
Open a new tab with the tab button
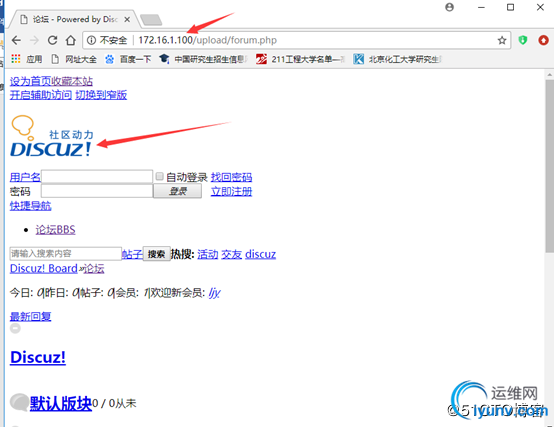click(x=151, y=20)
